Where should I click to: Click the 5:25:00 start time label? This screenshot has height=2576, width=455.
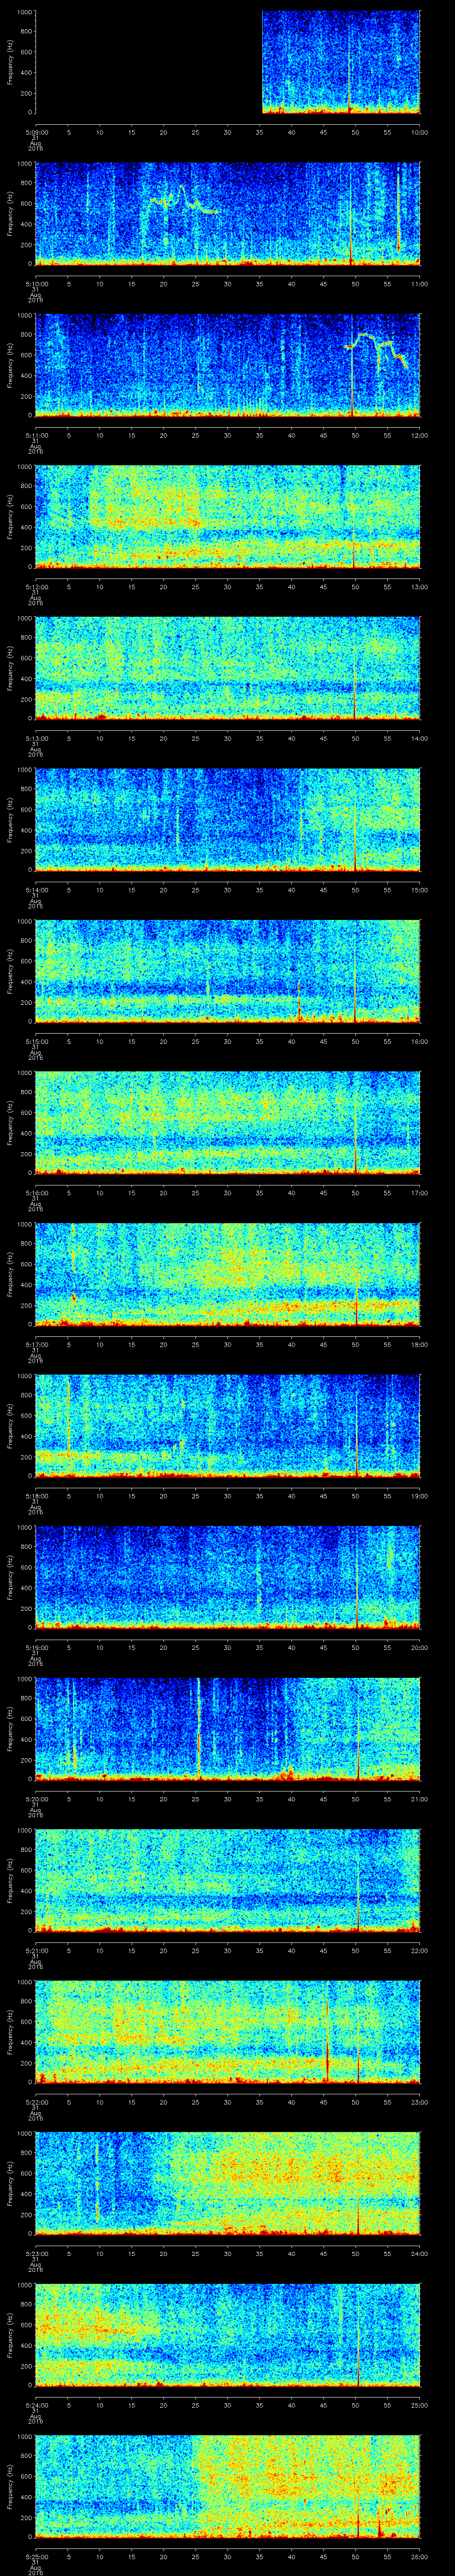[x=36, y=2556]
